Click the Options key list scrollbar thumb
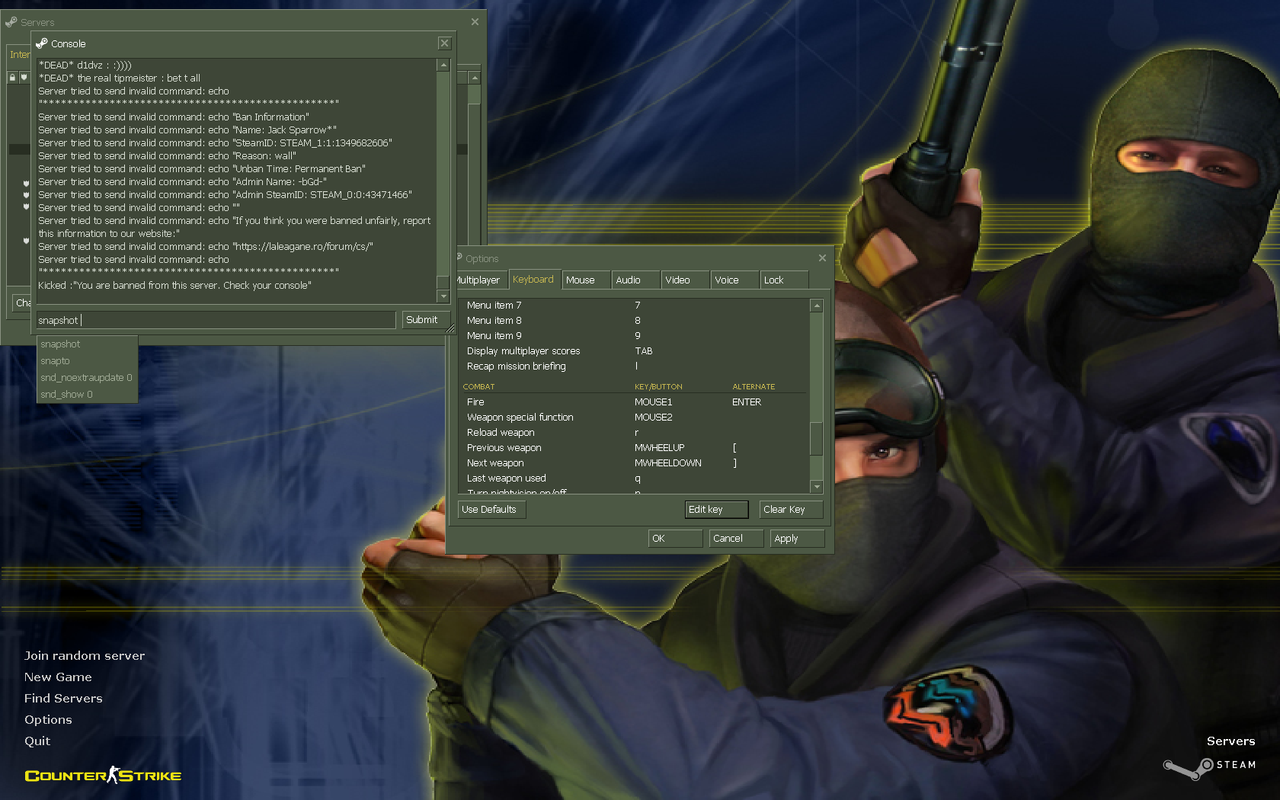 [816, 438]
